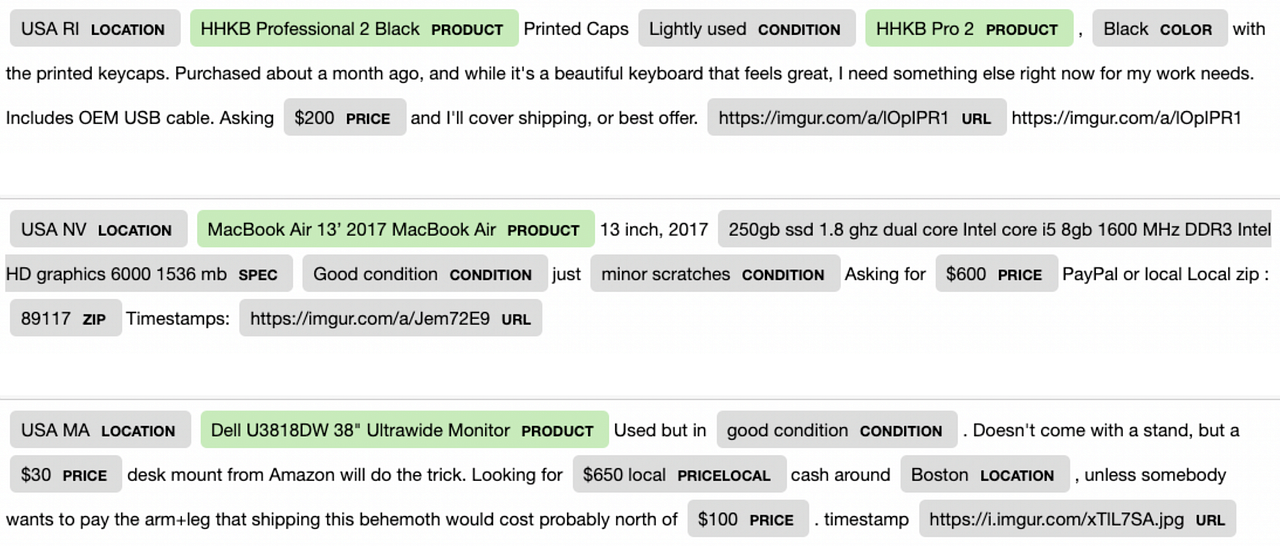Viewport: 1280px width, 546px height.
Task: Select the $600 price tag
Action: 996,274
